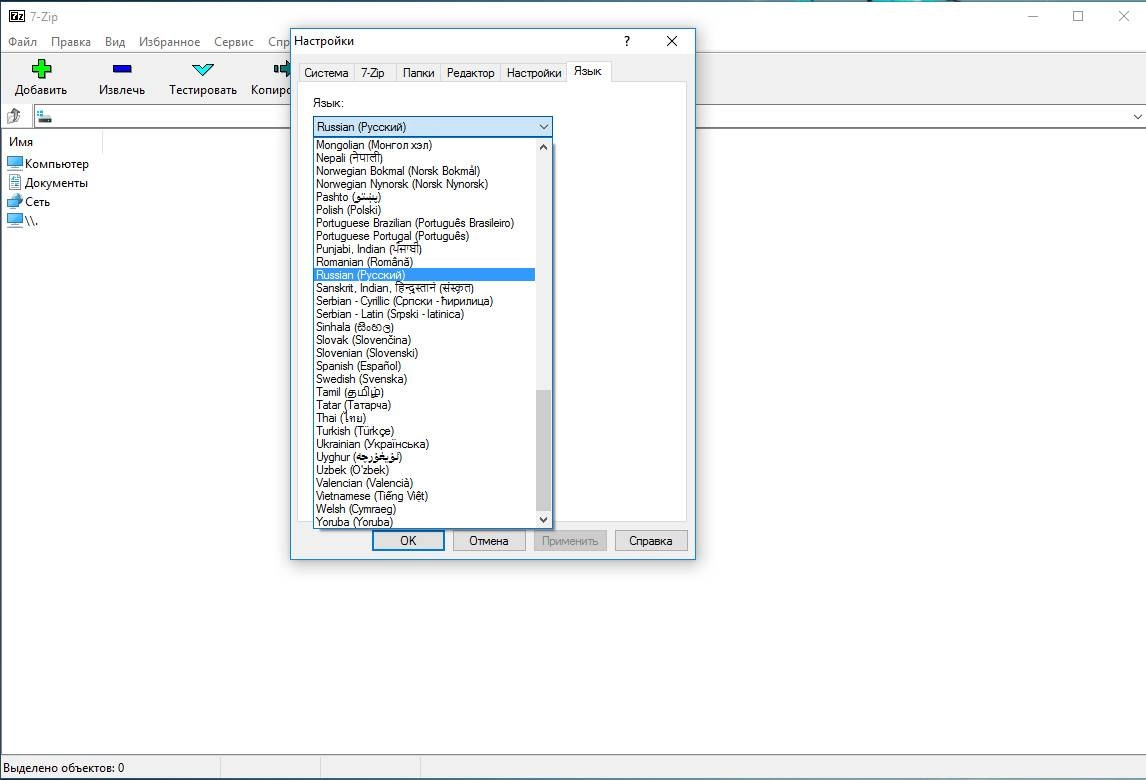Switch to the Редактор tab

click(471, 72)
